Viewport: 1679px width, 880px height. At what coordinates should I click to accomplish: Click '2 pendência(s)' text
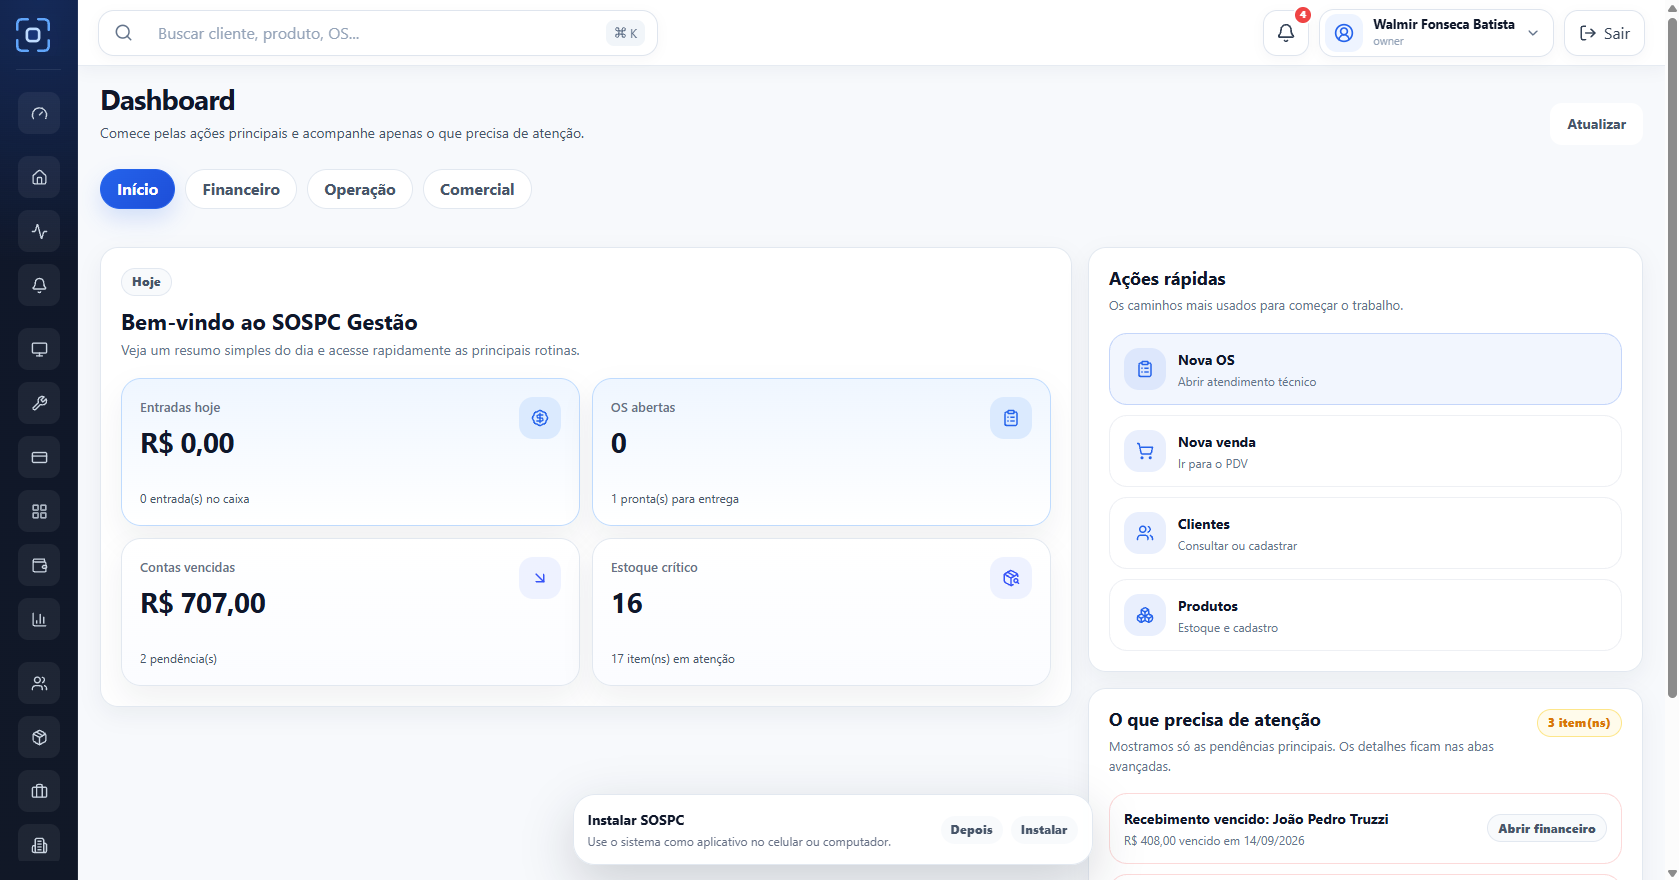point(178,659)
